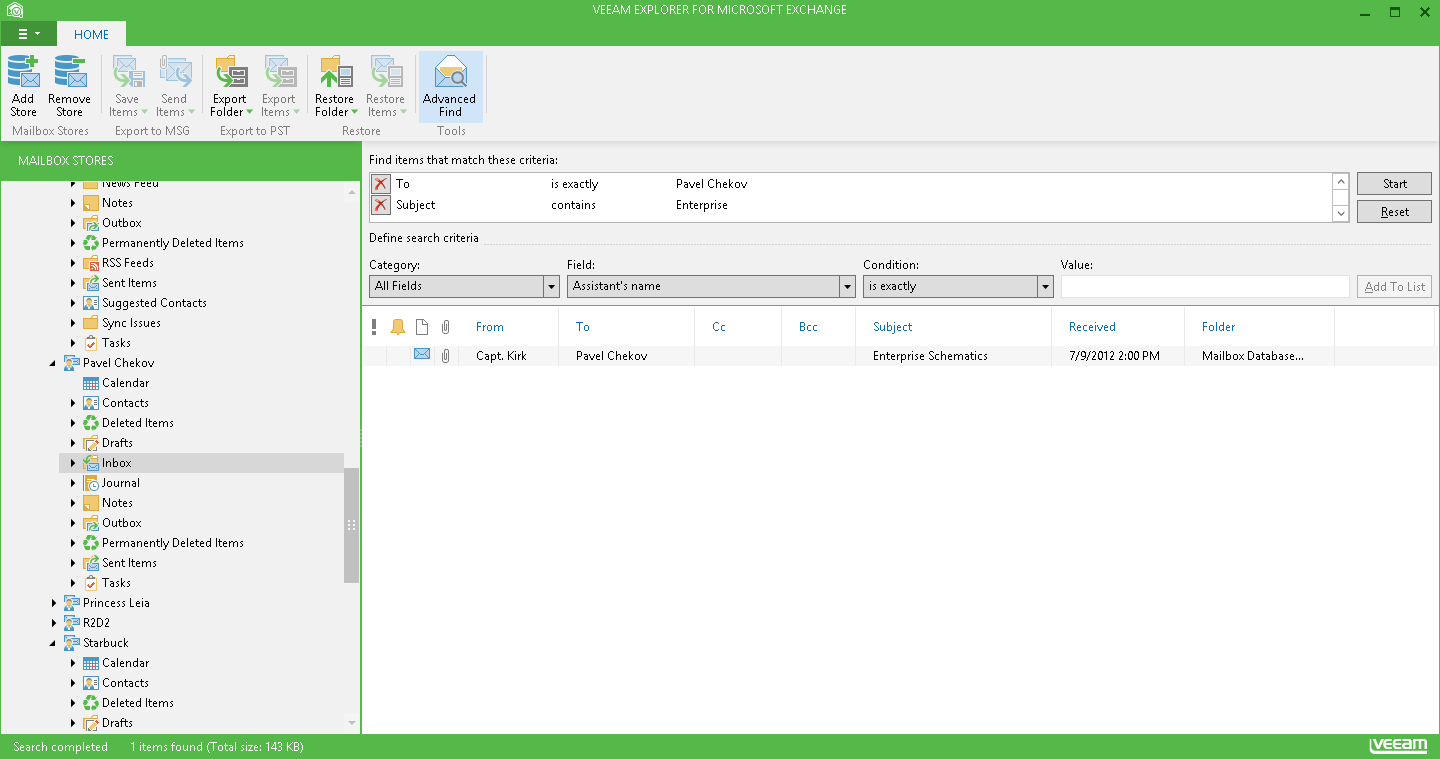This screenshot has width=1440, height=759.
Task: Click into the Value input field
Action: 1205,286
